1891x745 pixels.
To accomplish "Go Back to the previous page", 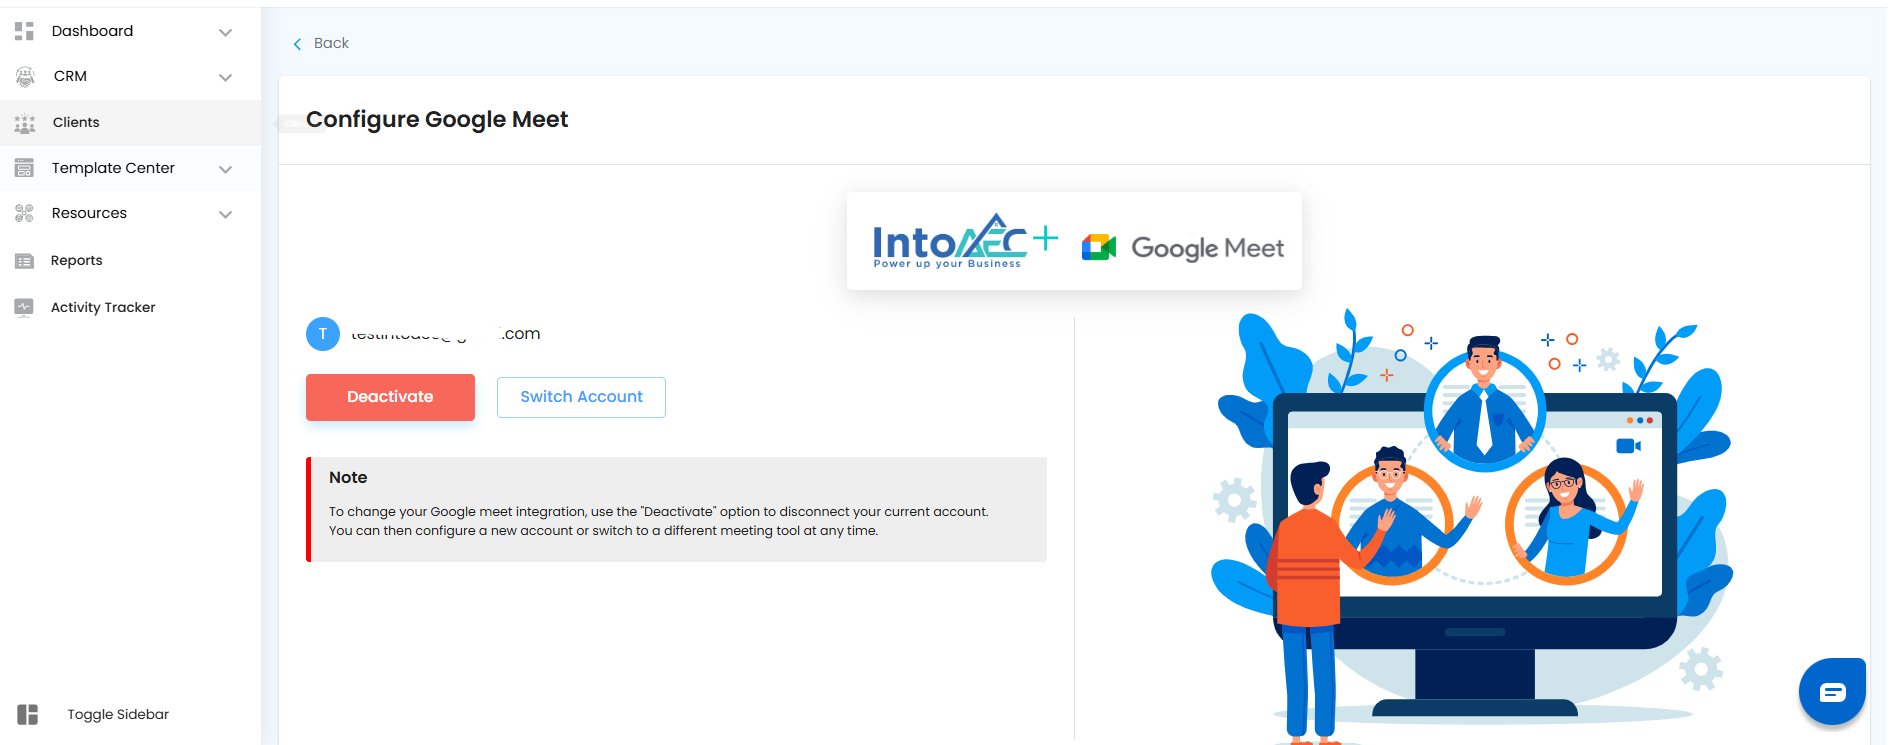I will (x=331, y=43).
